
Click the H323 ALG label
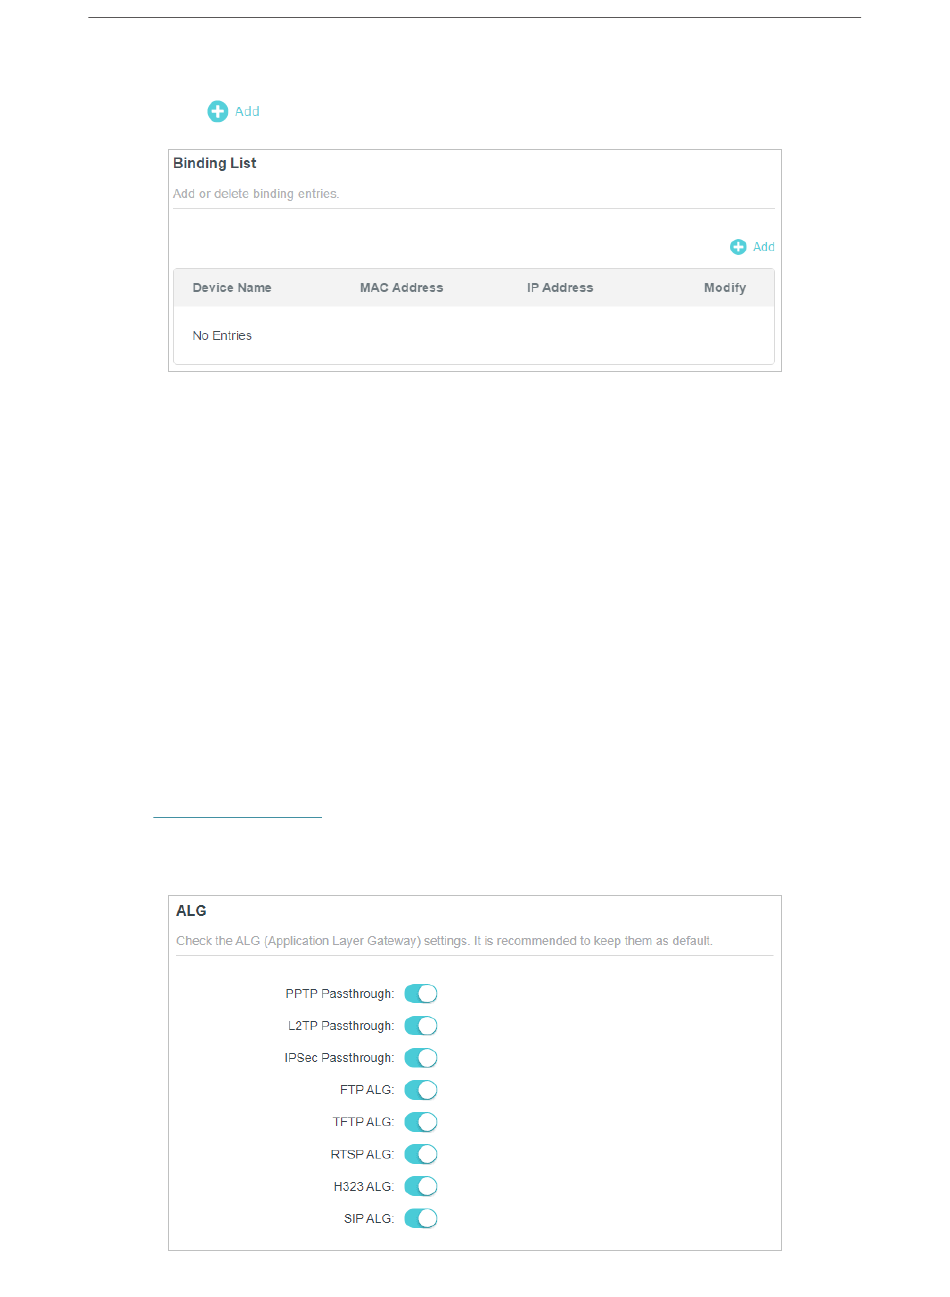[x=364, y=1186]
